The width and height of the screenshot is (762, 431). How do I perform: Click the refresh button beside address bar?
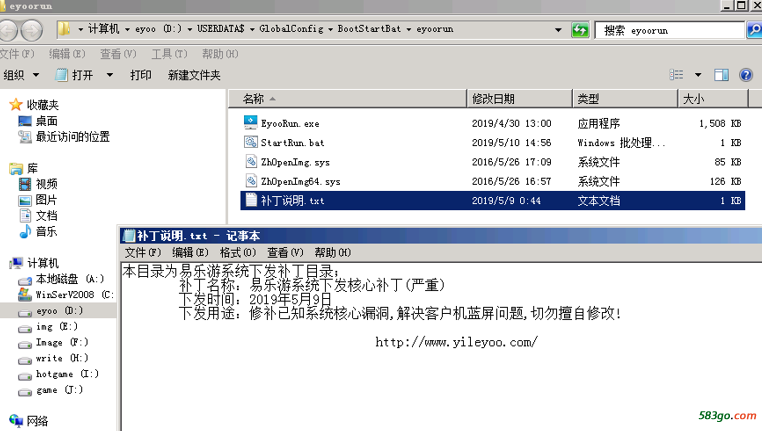(x=580, y=30)
